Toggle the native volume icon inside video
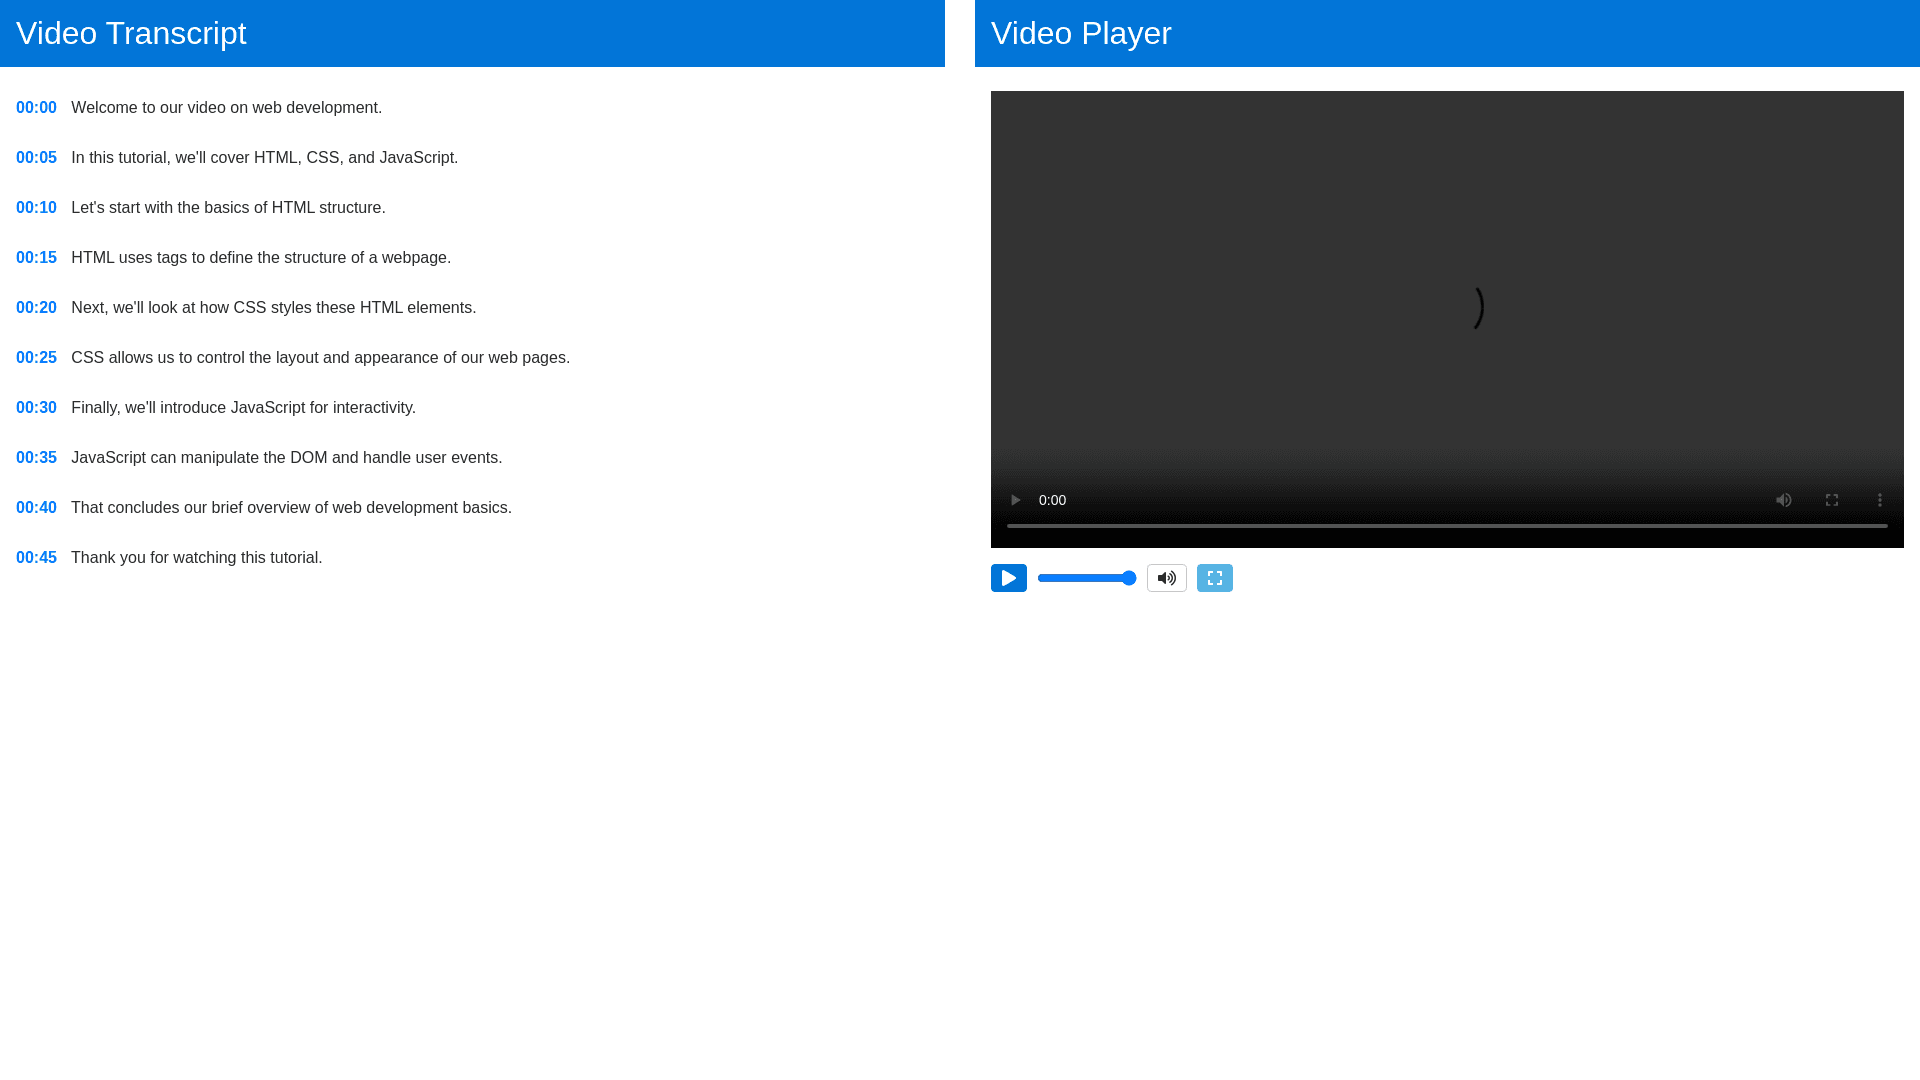The width and height of the screenshot is (1920, 1080). point(1783,500)
